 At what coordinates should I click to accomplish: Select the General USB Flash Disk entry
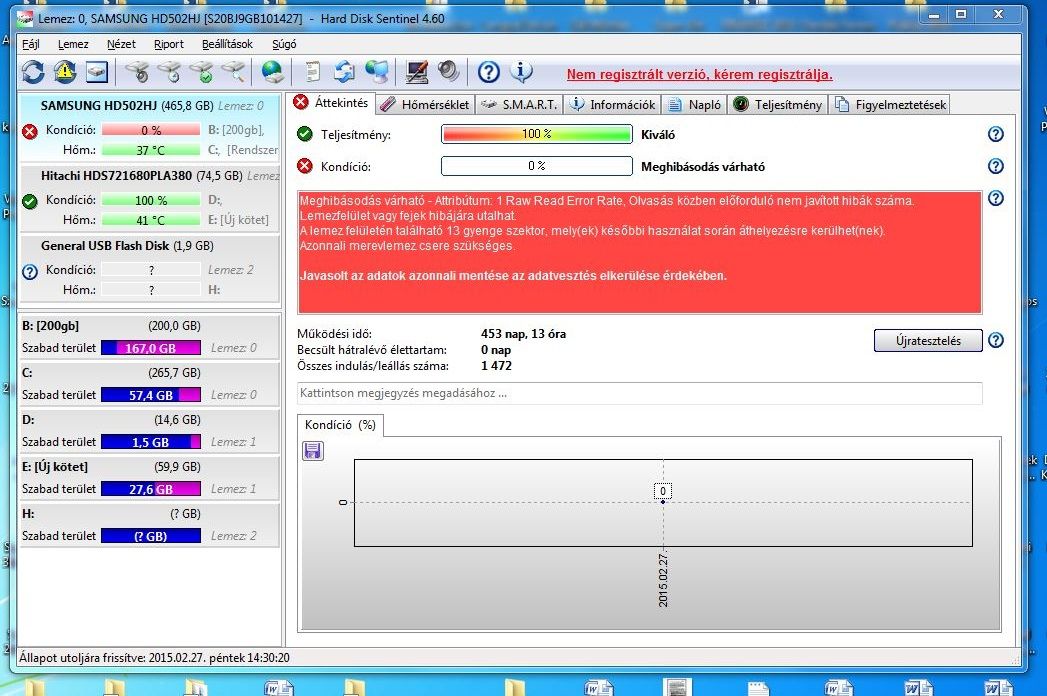150,269
